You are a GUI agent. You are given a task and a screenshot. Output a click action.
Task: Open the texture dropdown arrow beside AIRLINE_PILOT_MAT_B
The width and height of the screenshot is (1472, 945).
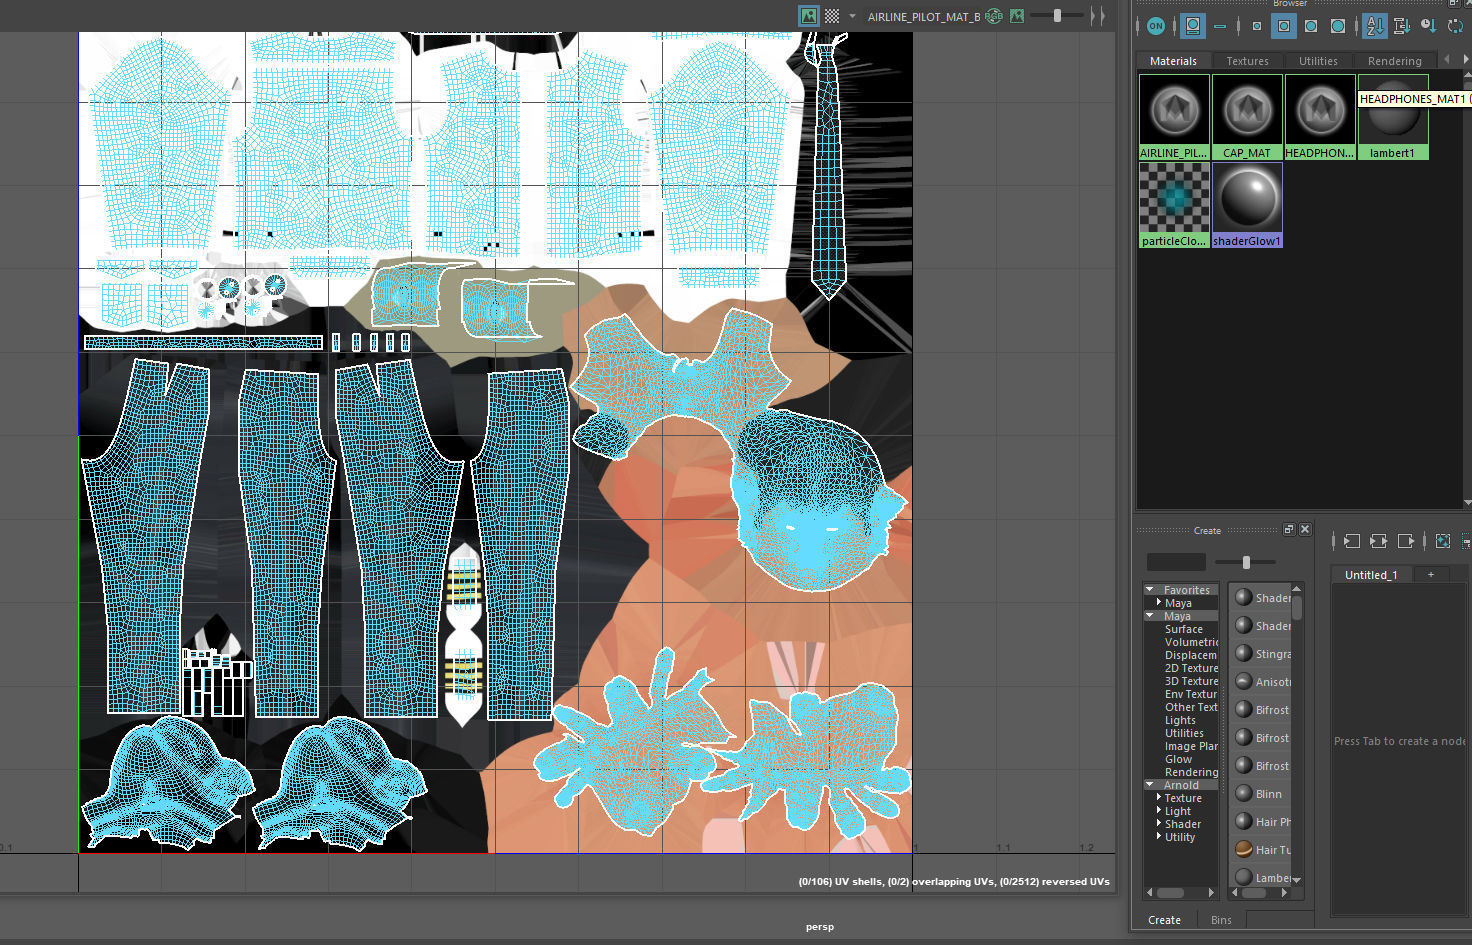(852, 16)
